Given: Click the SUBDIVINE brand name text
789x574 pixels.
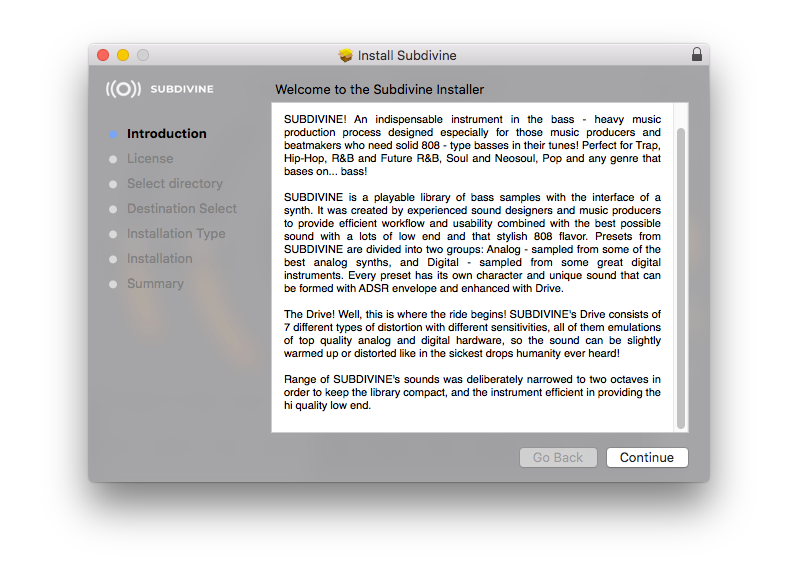Looking at the screenshot, I should pos(182,89).
